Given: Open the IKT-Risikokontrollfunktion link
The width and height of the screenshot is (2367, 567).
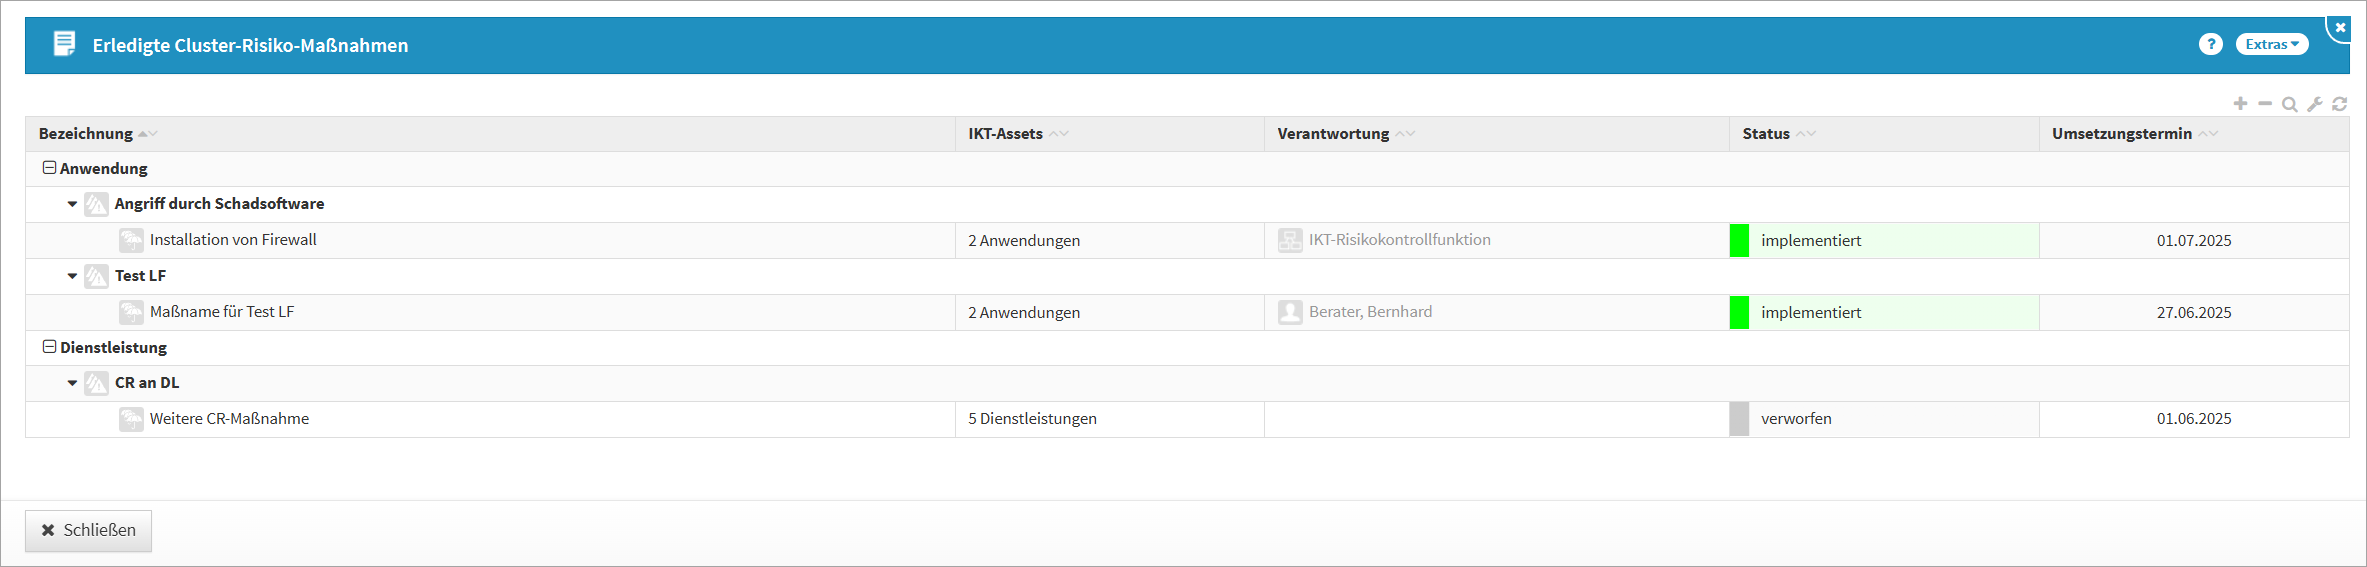Looking at the screenshot, I should 1399,240.
